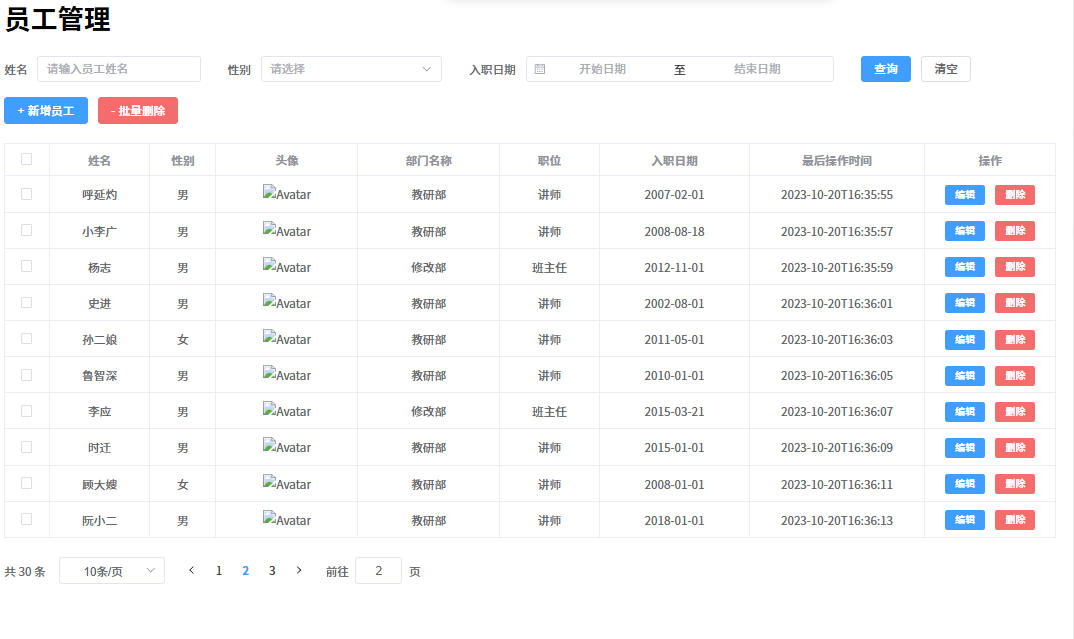Delete employee 李应

click(x=1014, y=412)
